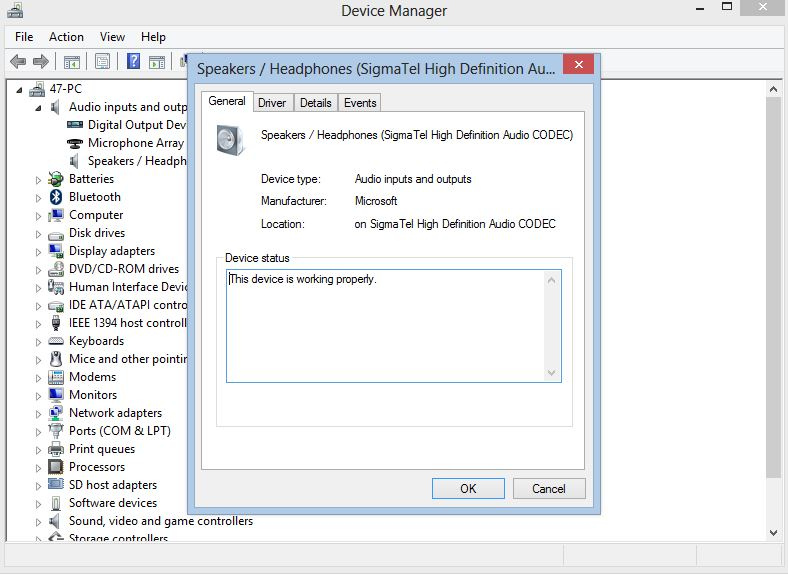Expand the Display adapters node
This screenshot has width=788, height=576.
click(39, 252)
